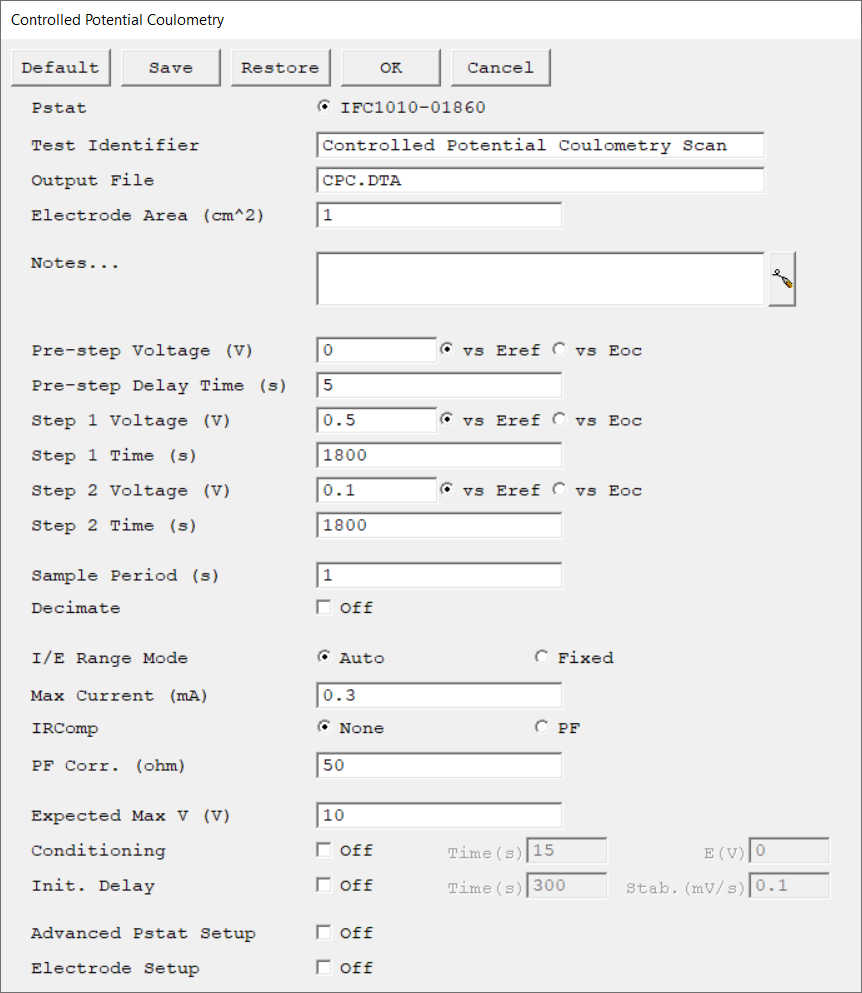Viewport: 862px width, 993px height.
Task: Select PF for IRComp
Action: click(x=541, y=727)
